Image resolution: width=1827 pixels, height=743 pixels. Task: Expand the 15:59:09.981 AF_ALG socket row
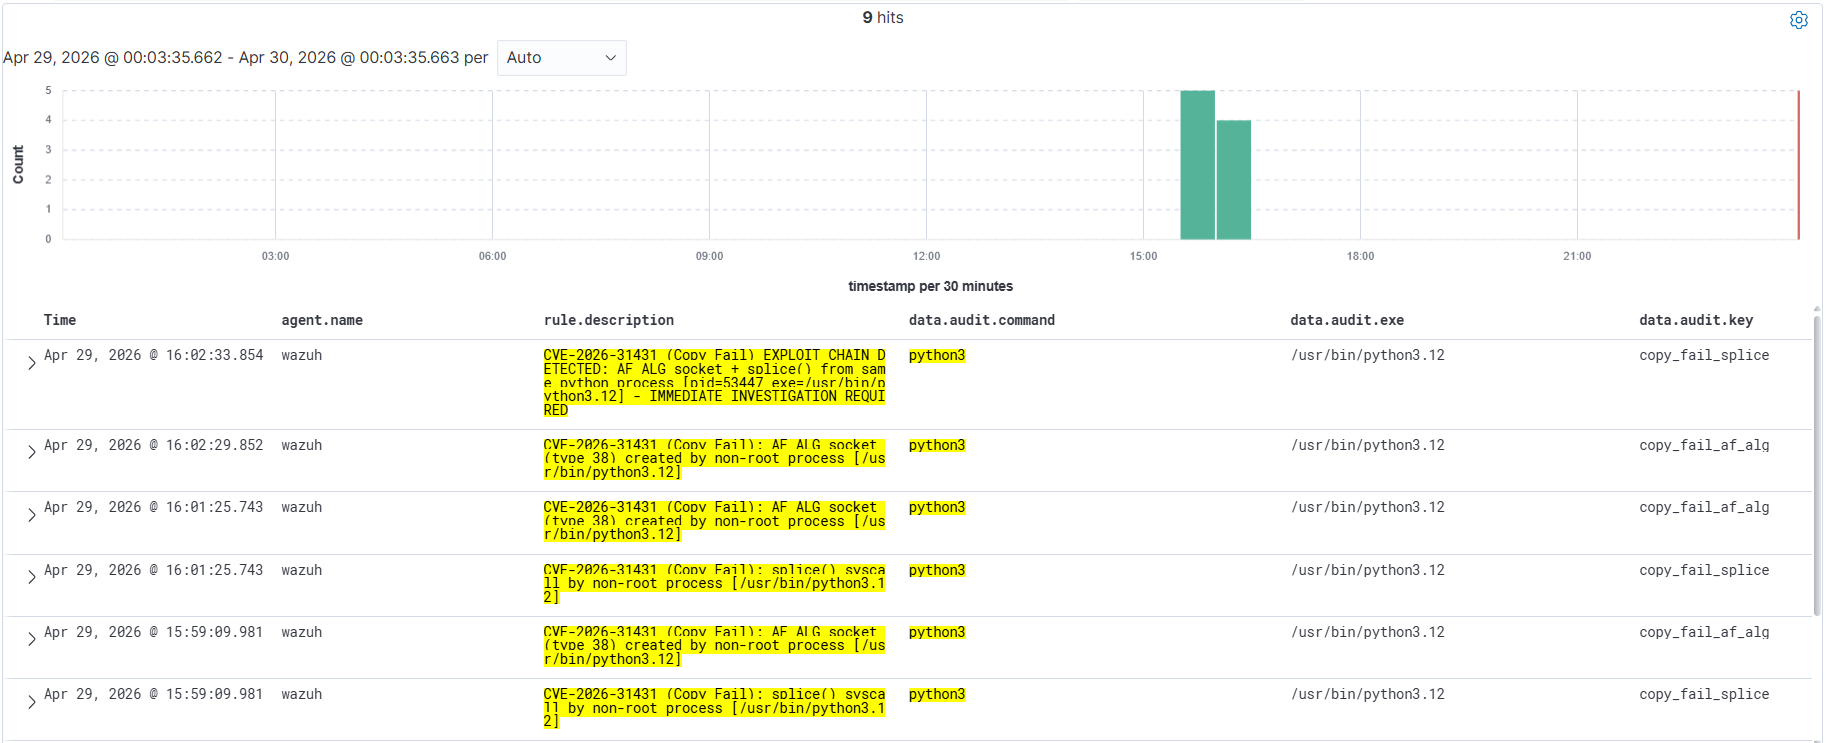[x=32, y=639]
